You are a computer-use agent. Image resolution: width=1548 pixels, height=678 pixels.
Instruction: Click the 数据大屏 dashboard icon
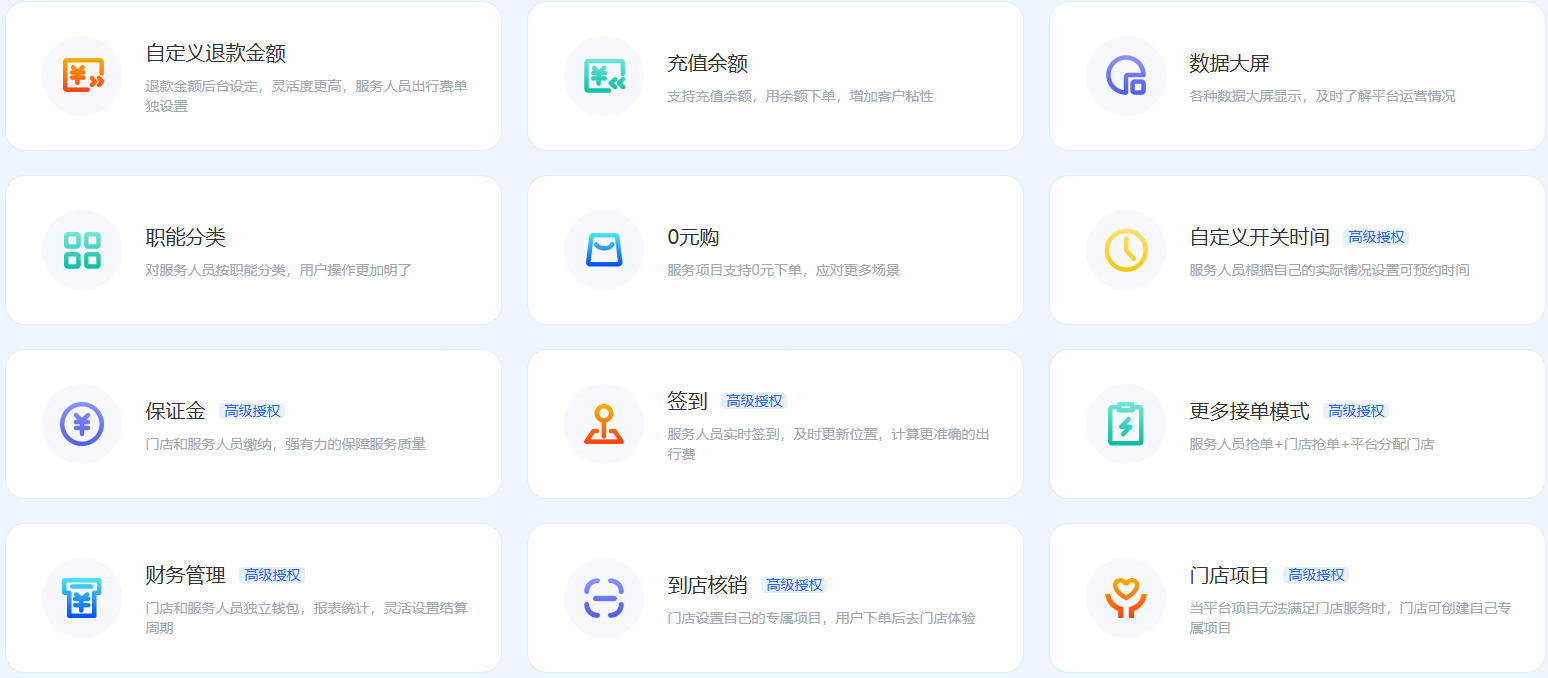click(x=1126, y=76)
